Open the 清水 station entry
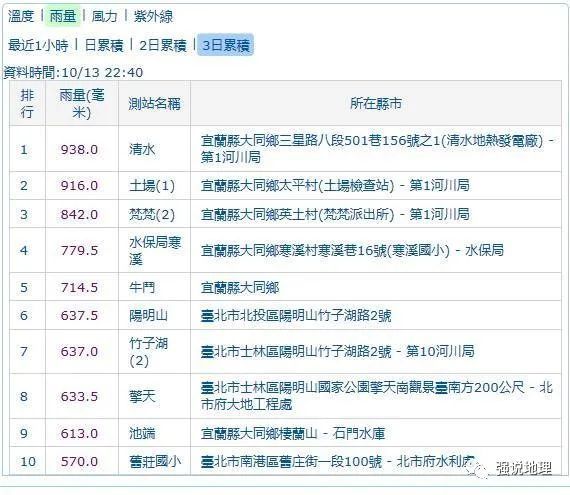 [x=142, y=149]
